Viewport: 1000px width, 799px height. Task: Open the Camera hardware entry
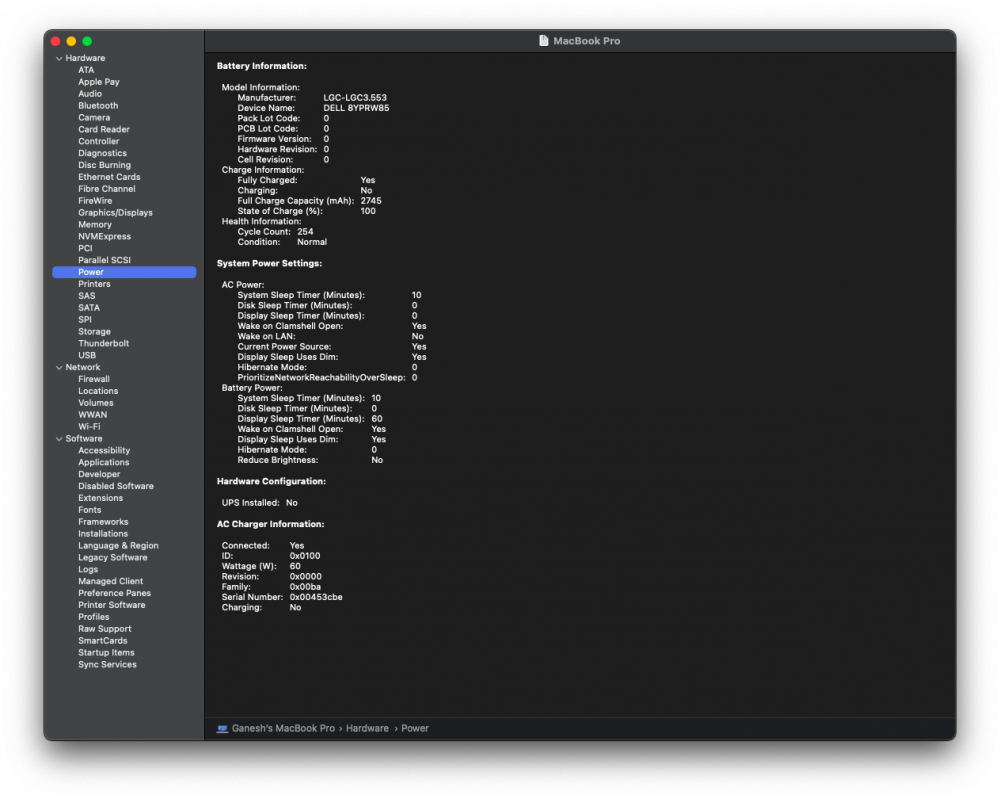[x=94, y=117]
